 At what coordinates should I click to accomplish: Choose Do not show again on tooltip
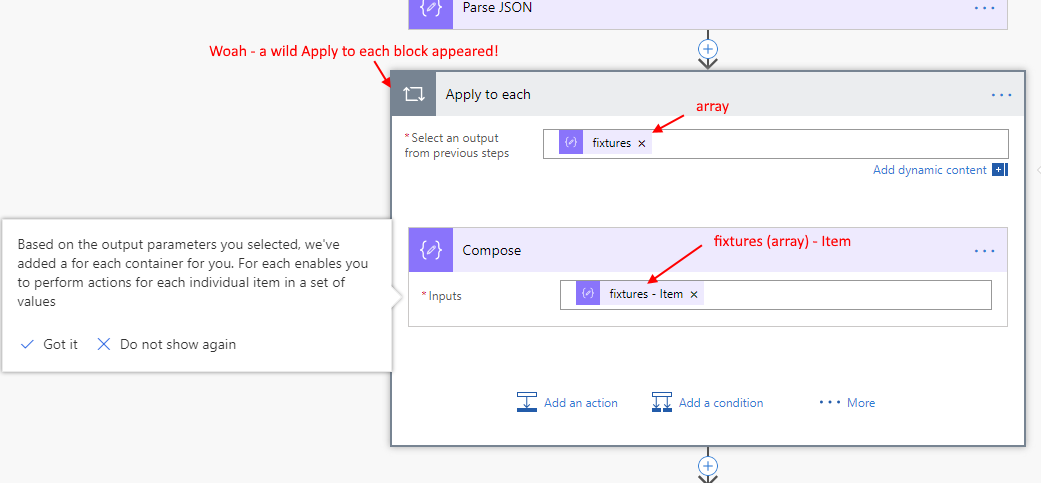[167, 344]
